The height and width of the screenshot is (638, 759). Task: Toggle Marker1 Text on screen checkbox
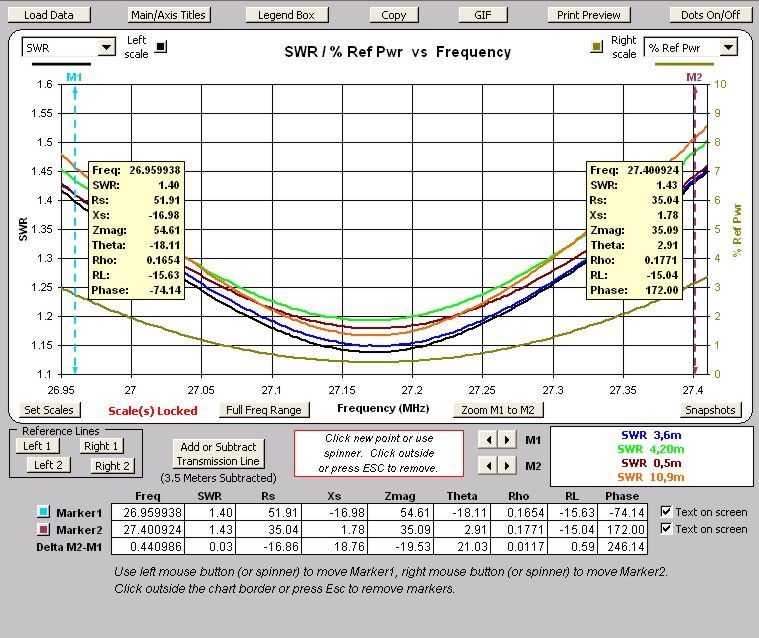click(666, 512)
